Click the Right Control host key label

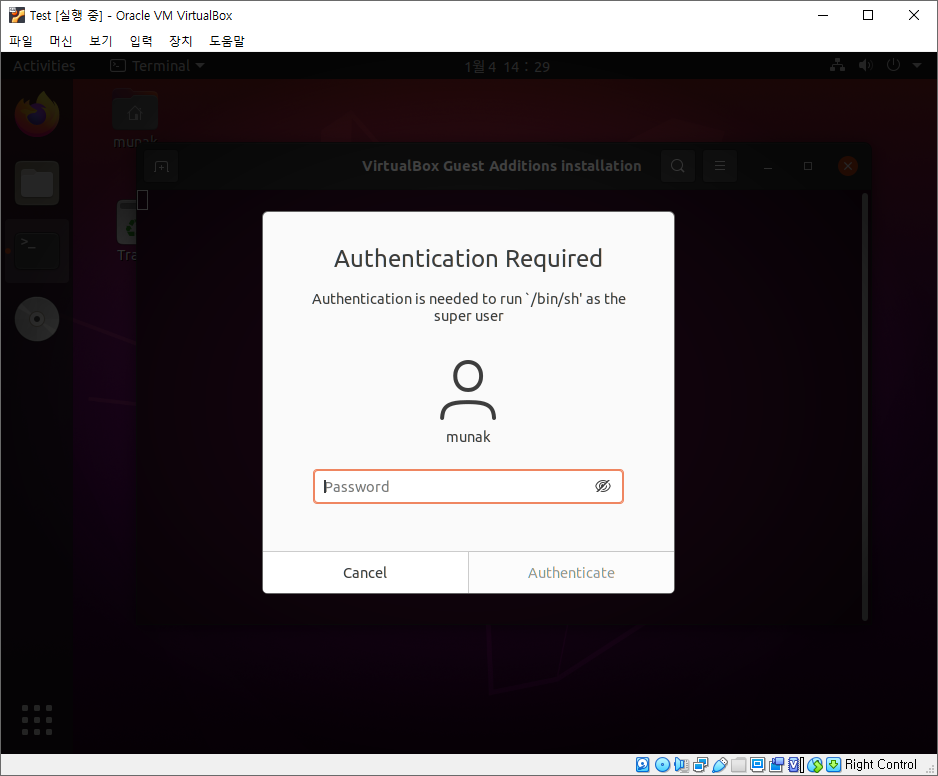click(x=881, y=764)
